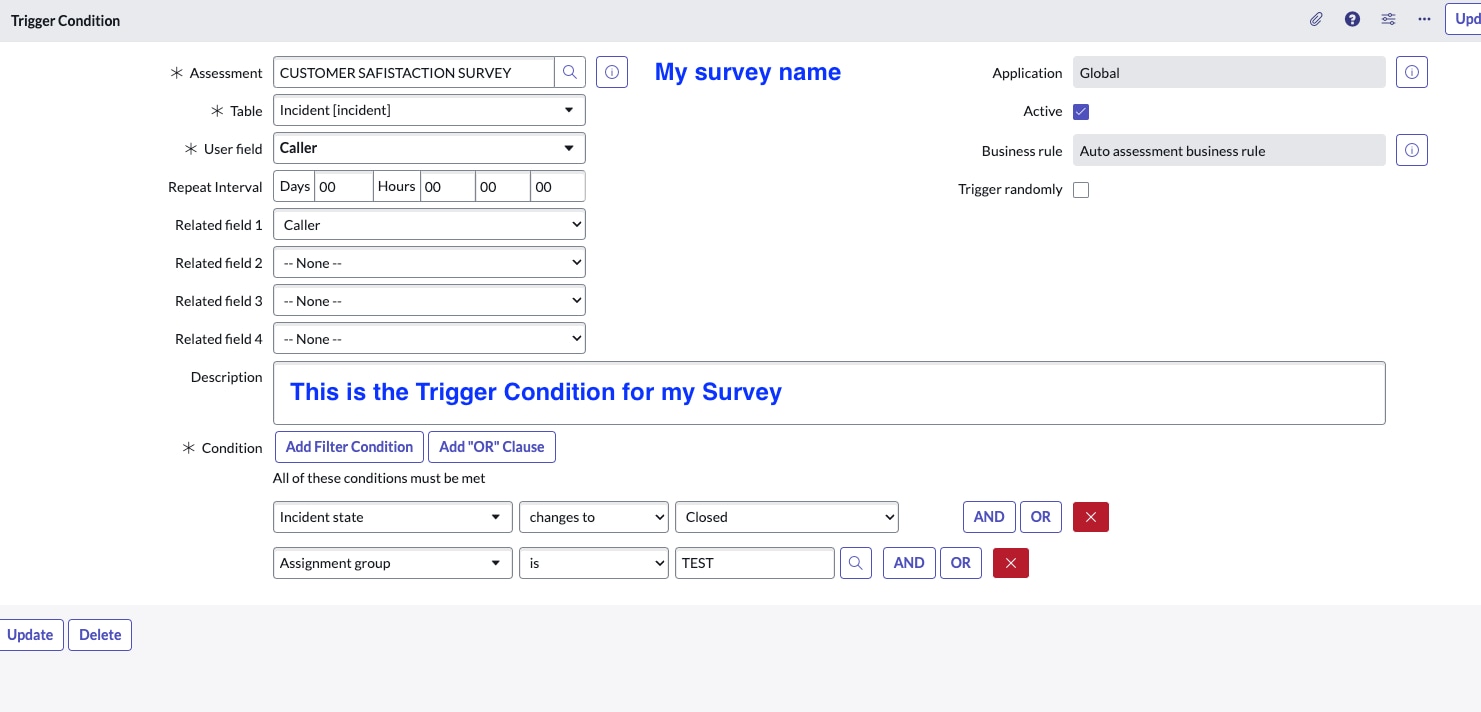The height and width of the screenshot is (712, 1481).
Task: Click the Assessment lookup search icon
Action: coord(569,72)
